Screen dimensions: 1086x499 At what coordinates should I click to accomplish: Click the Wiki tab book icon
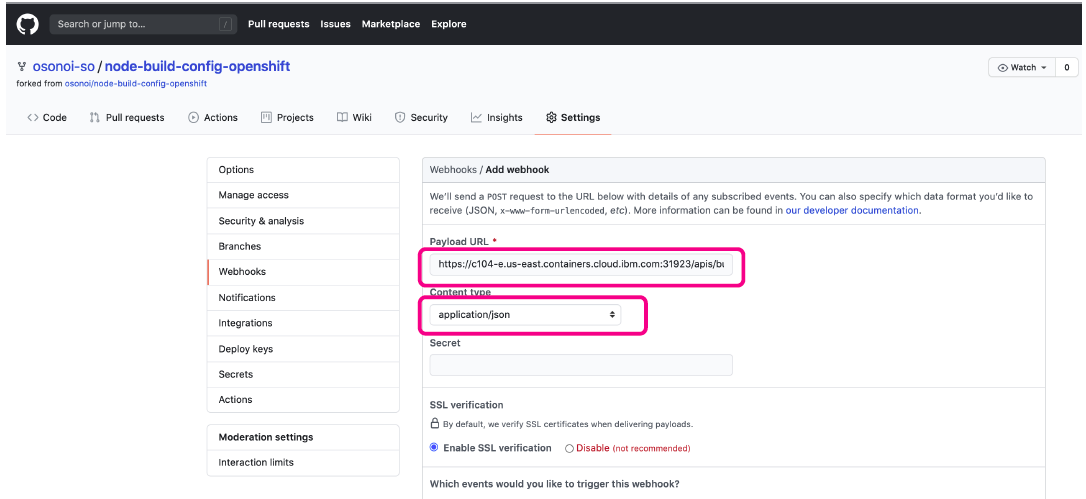click(x=342, y=118)
